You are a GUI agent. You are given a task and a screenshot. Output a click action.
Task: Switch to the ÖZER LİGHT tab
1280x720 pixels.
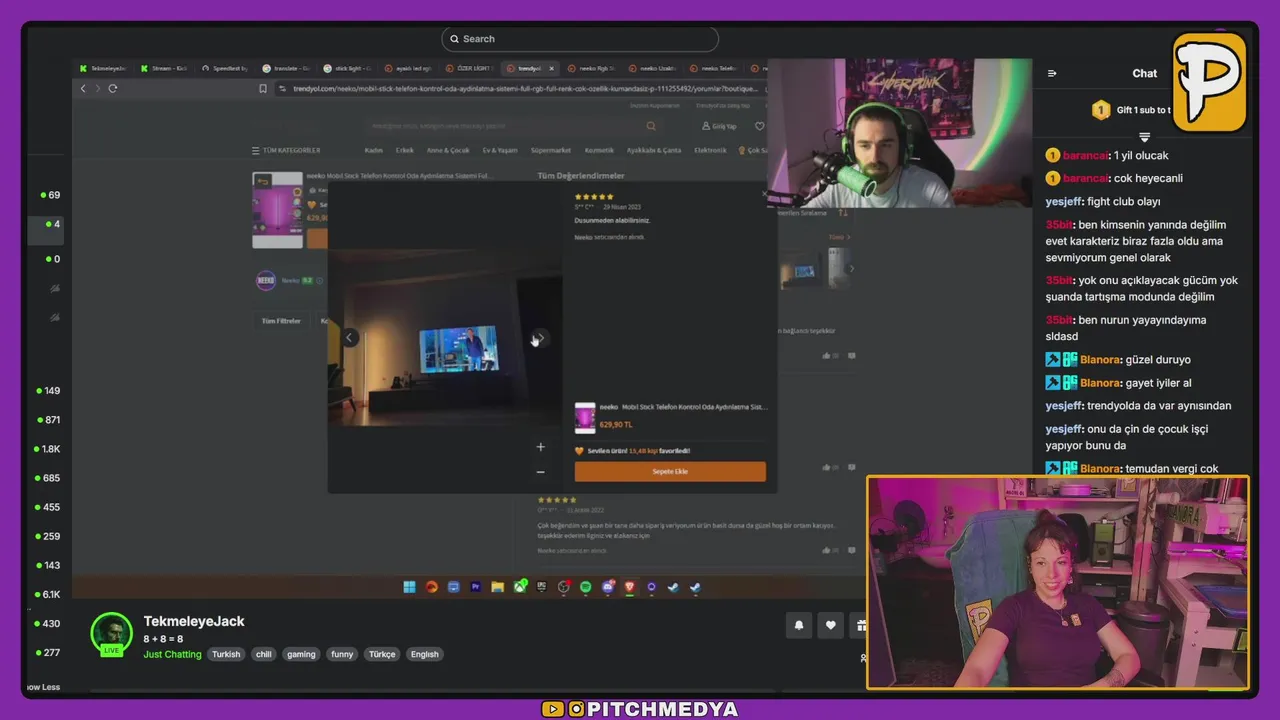[x=469, y=68]
